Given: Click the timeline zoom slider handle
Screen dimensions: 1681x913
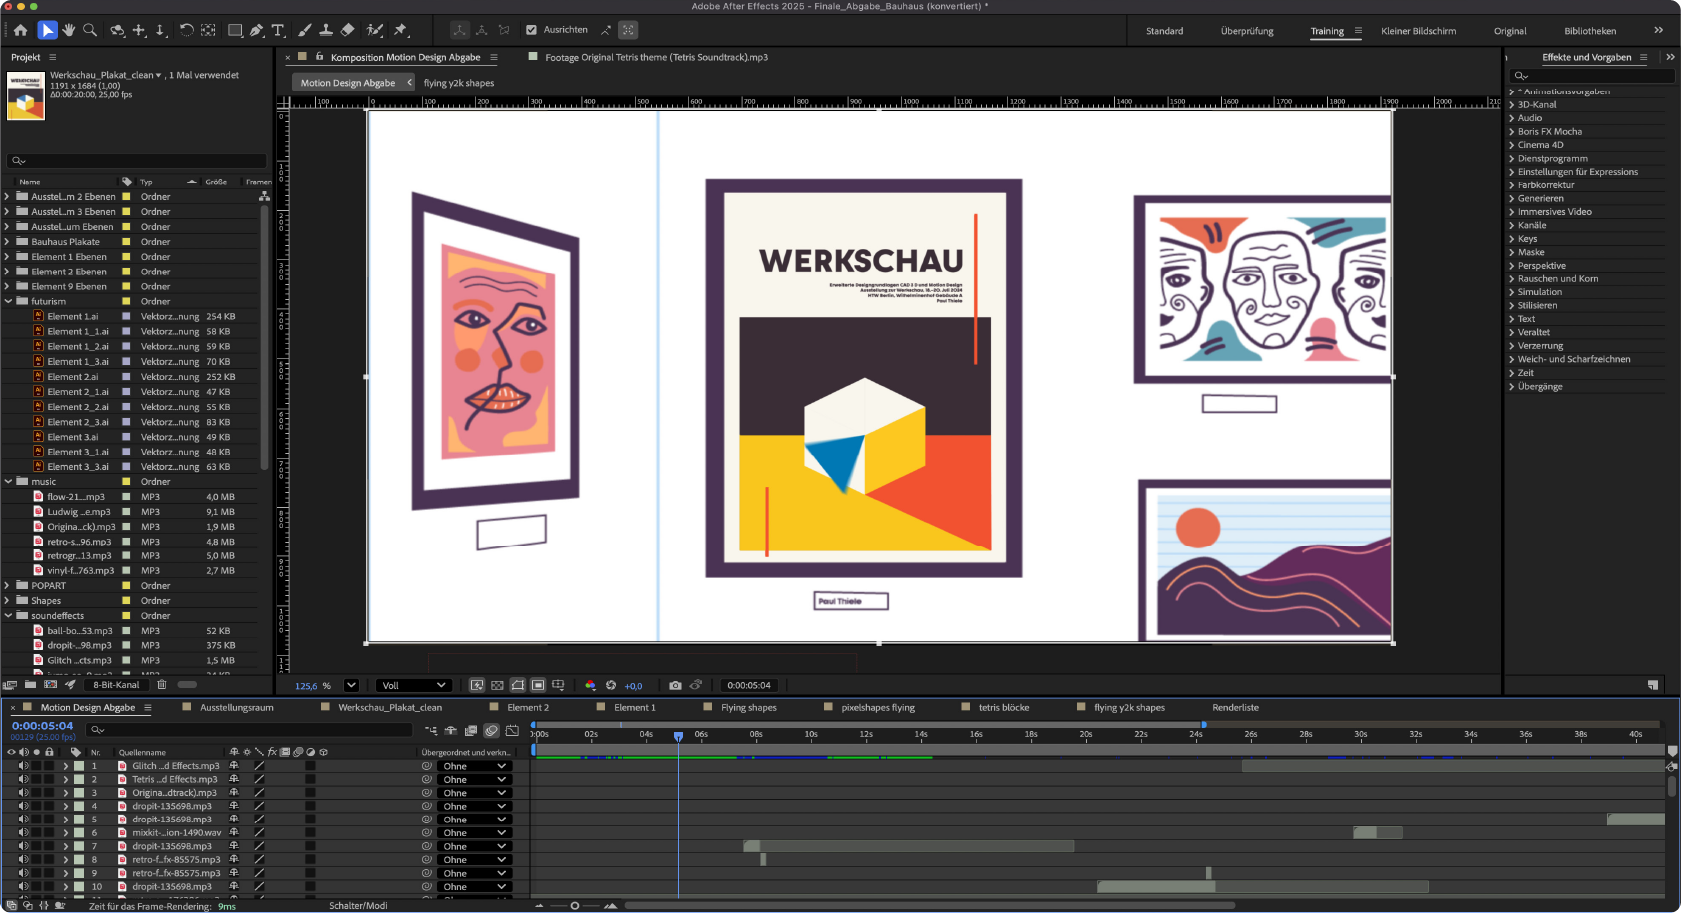Looking at the screenshot, I should (x=575, y=906).
